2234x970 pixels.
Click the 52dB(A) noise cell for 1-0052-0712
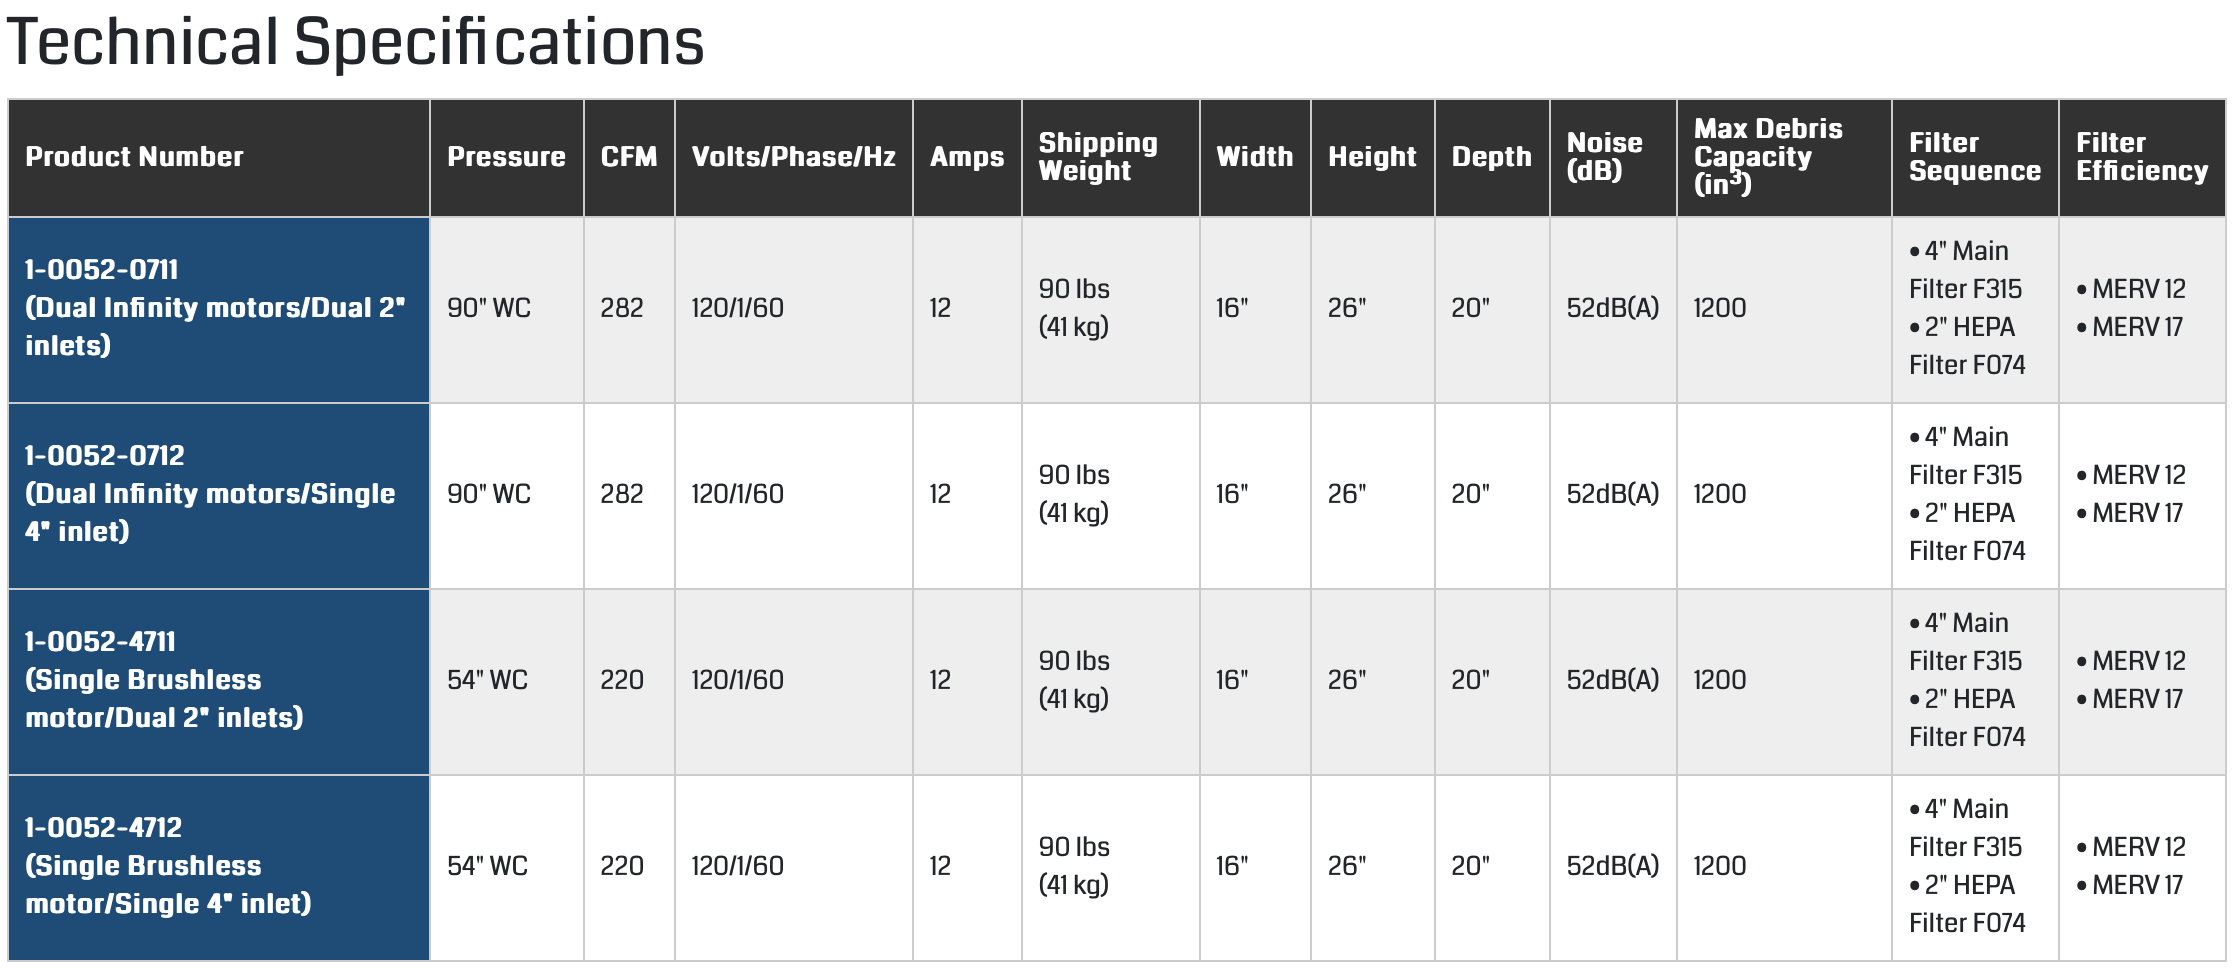click(x=1612, y=494)
